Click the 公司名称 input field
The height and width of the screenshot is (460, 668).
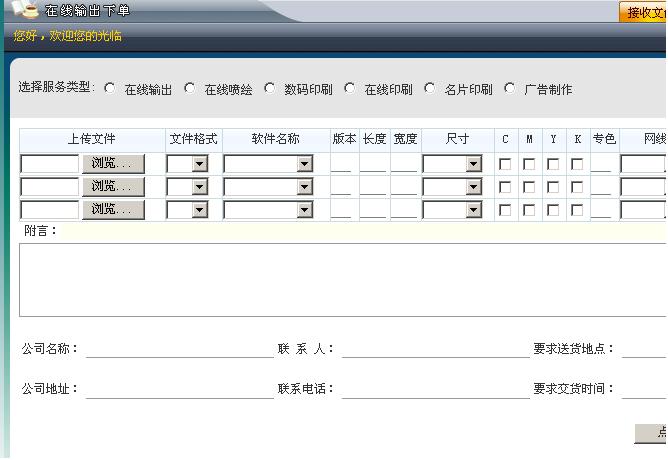[180, 349]
